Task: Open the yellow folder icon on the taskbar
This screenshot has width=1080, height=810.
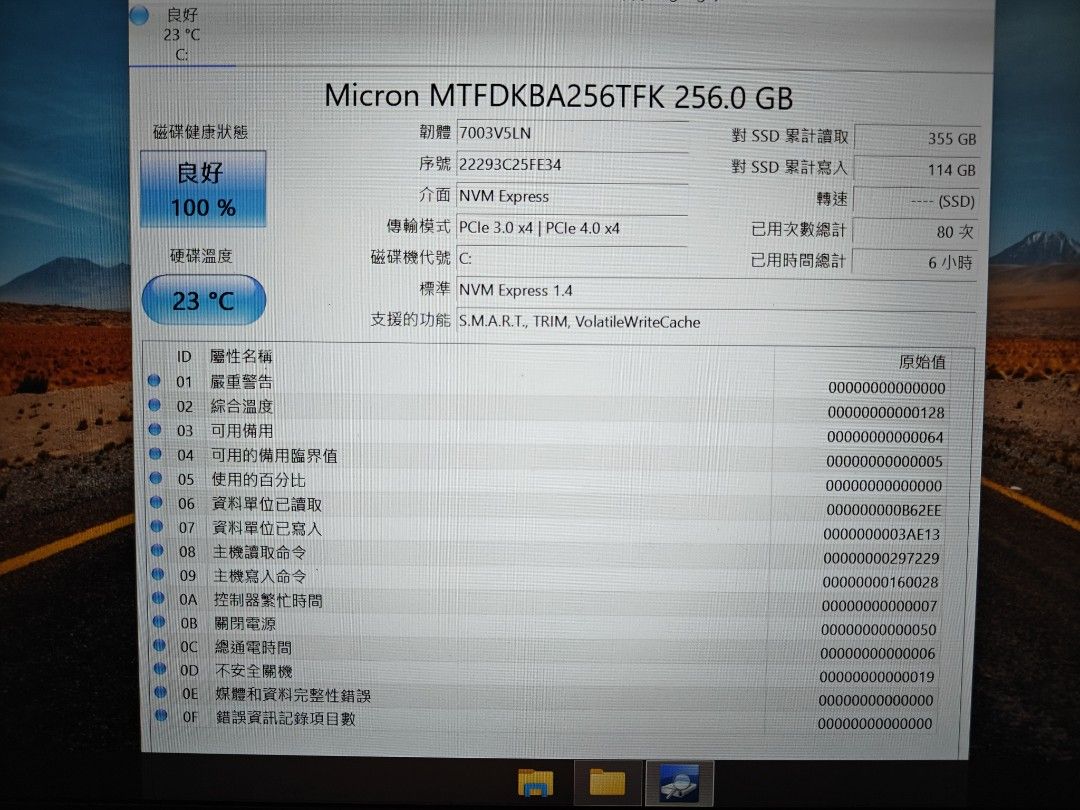Action: tap(606, 780)
